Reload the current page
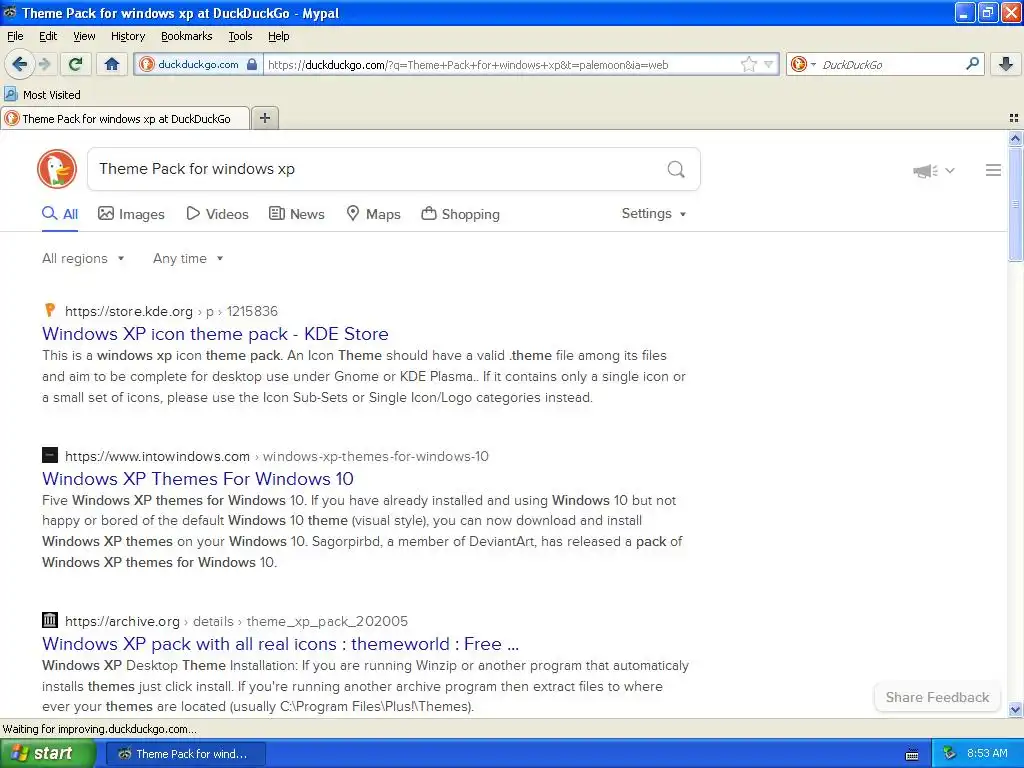The image size is (1024, 768). (76, 64)
